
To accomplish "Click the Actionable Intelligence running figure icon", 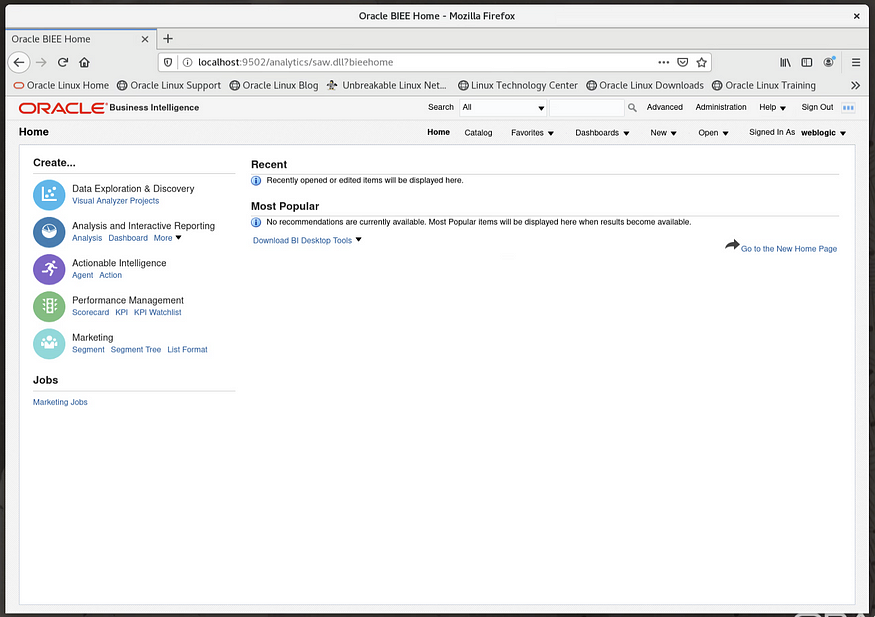I will click(x=49, y=269).
